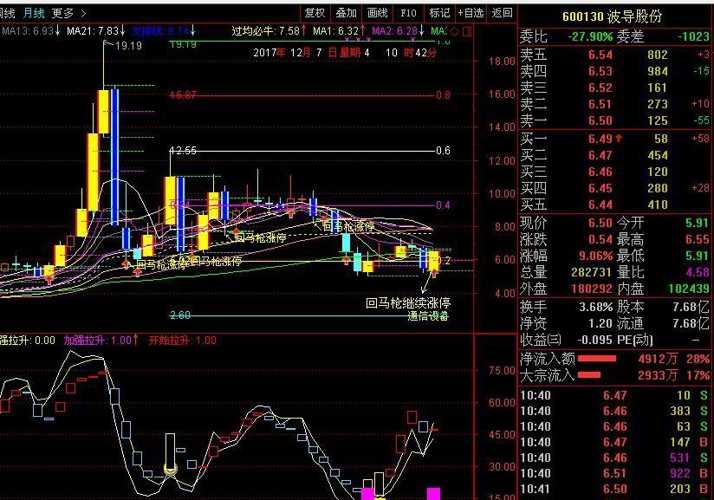Select the 画线 drawing tool
Screen dimensions: 714x500
(x=377, y=13)
